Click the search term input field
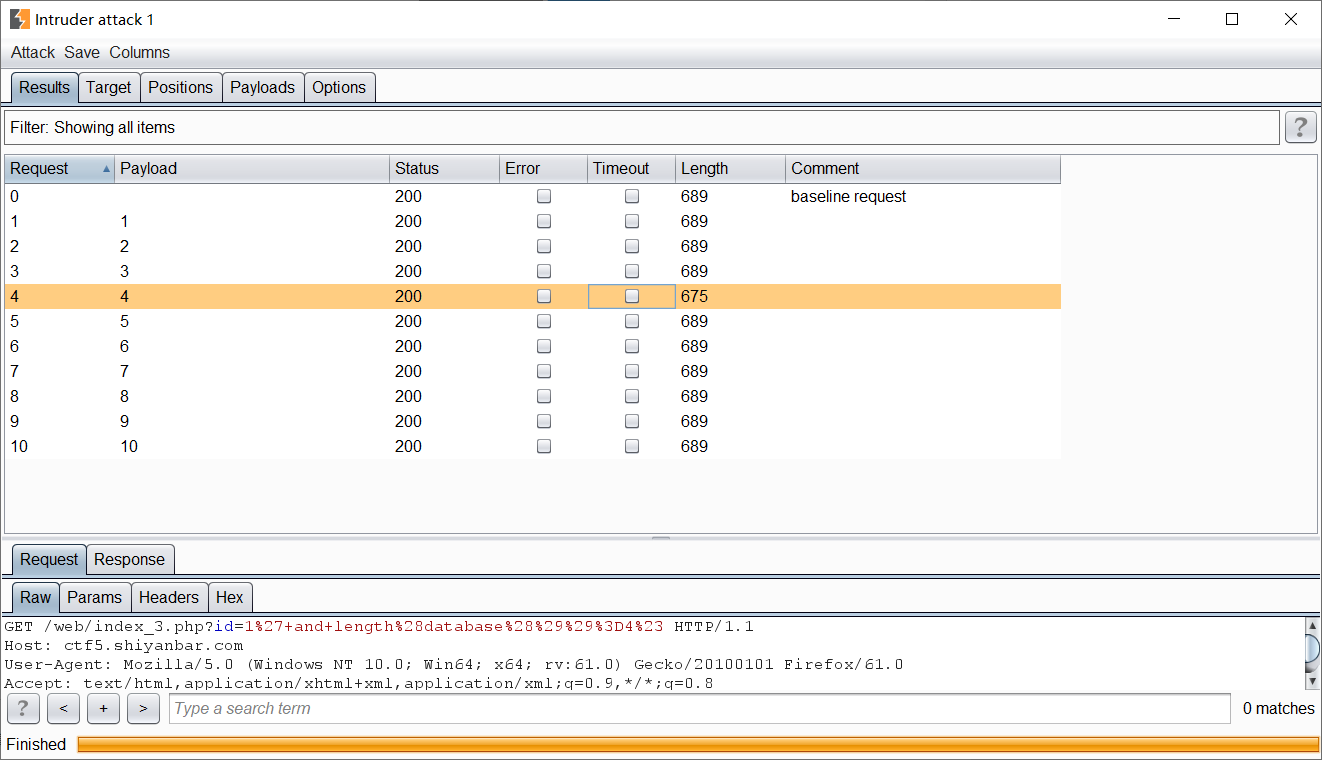The image size is (1322, 760). (x=700, y=709)
